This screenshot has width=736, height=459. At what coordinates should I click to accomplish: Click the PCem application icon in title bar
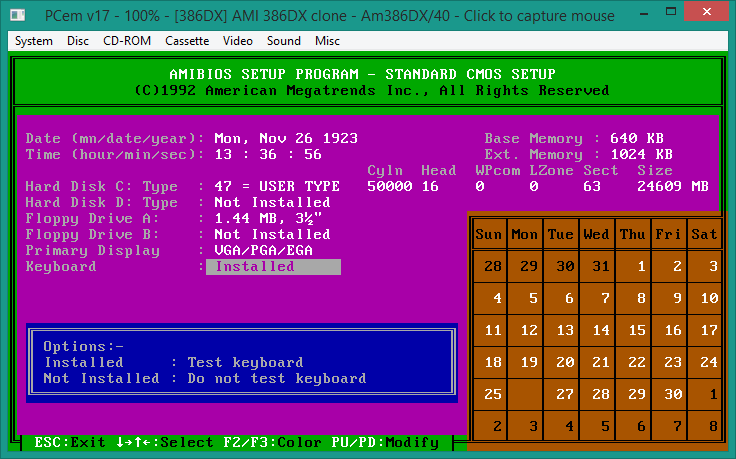pos(18,15)
